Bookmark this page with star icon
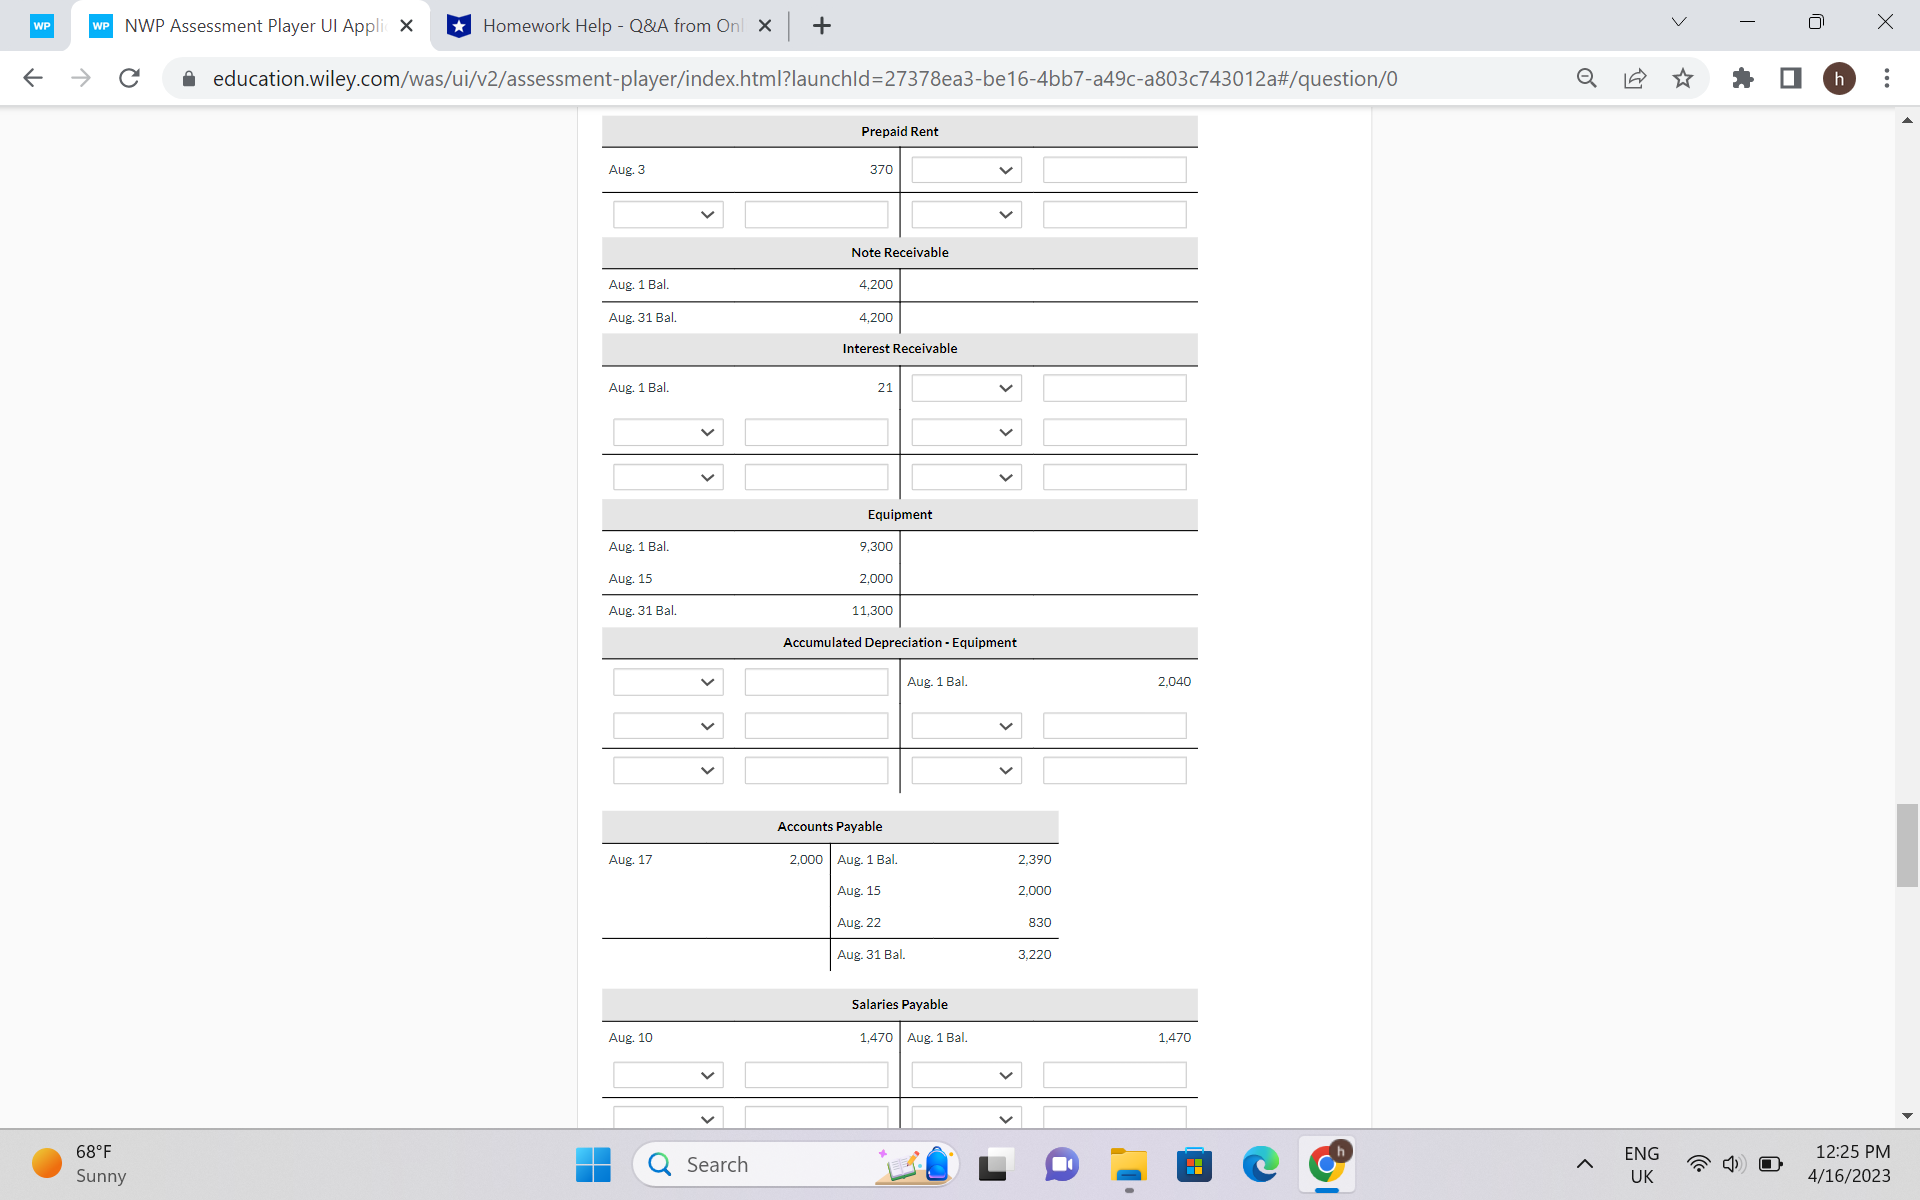 pyautogui.click(x=1683, y=78)
